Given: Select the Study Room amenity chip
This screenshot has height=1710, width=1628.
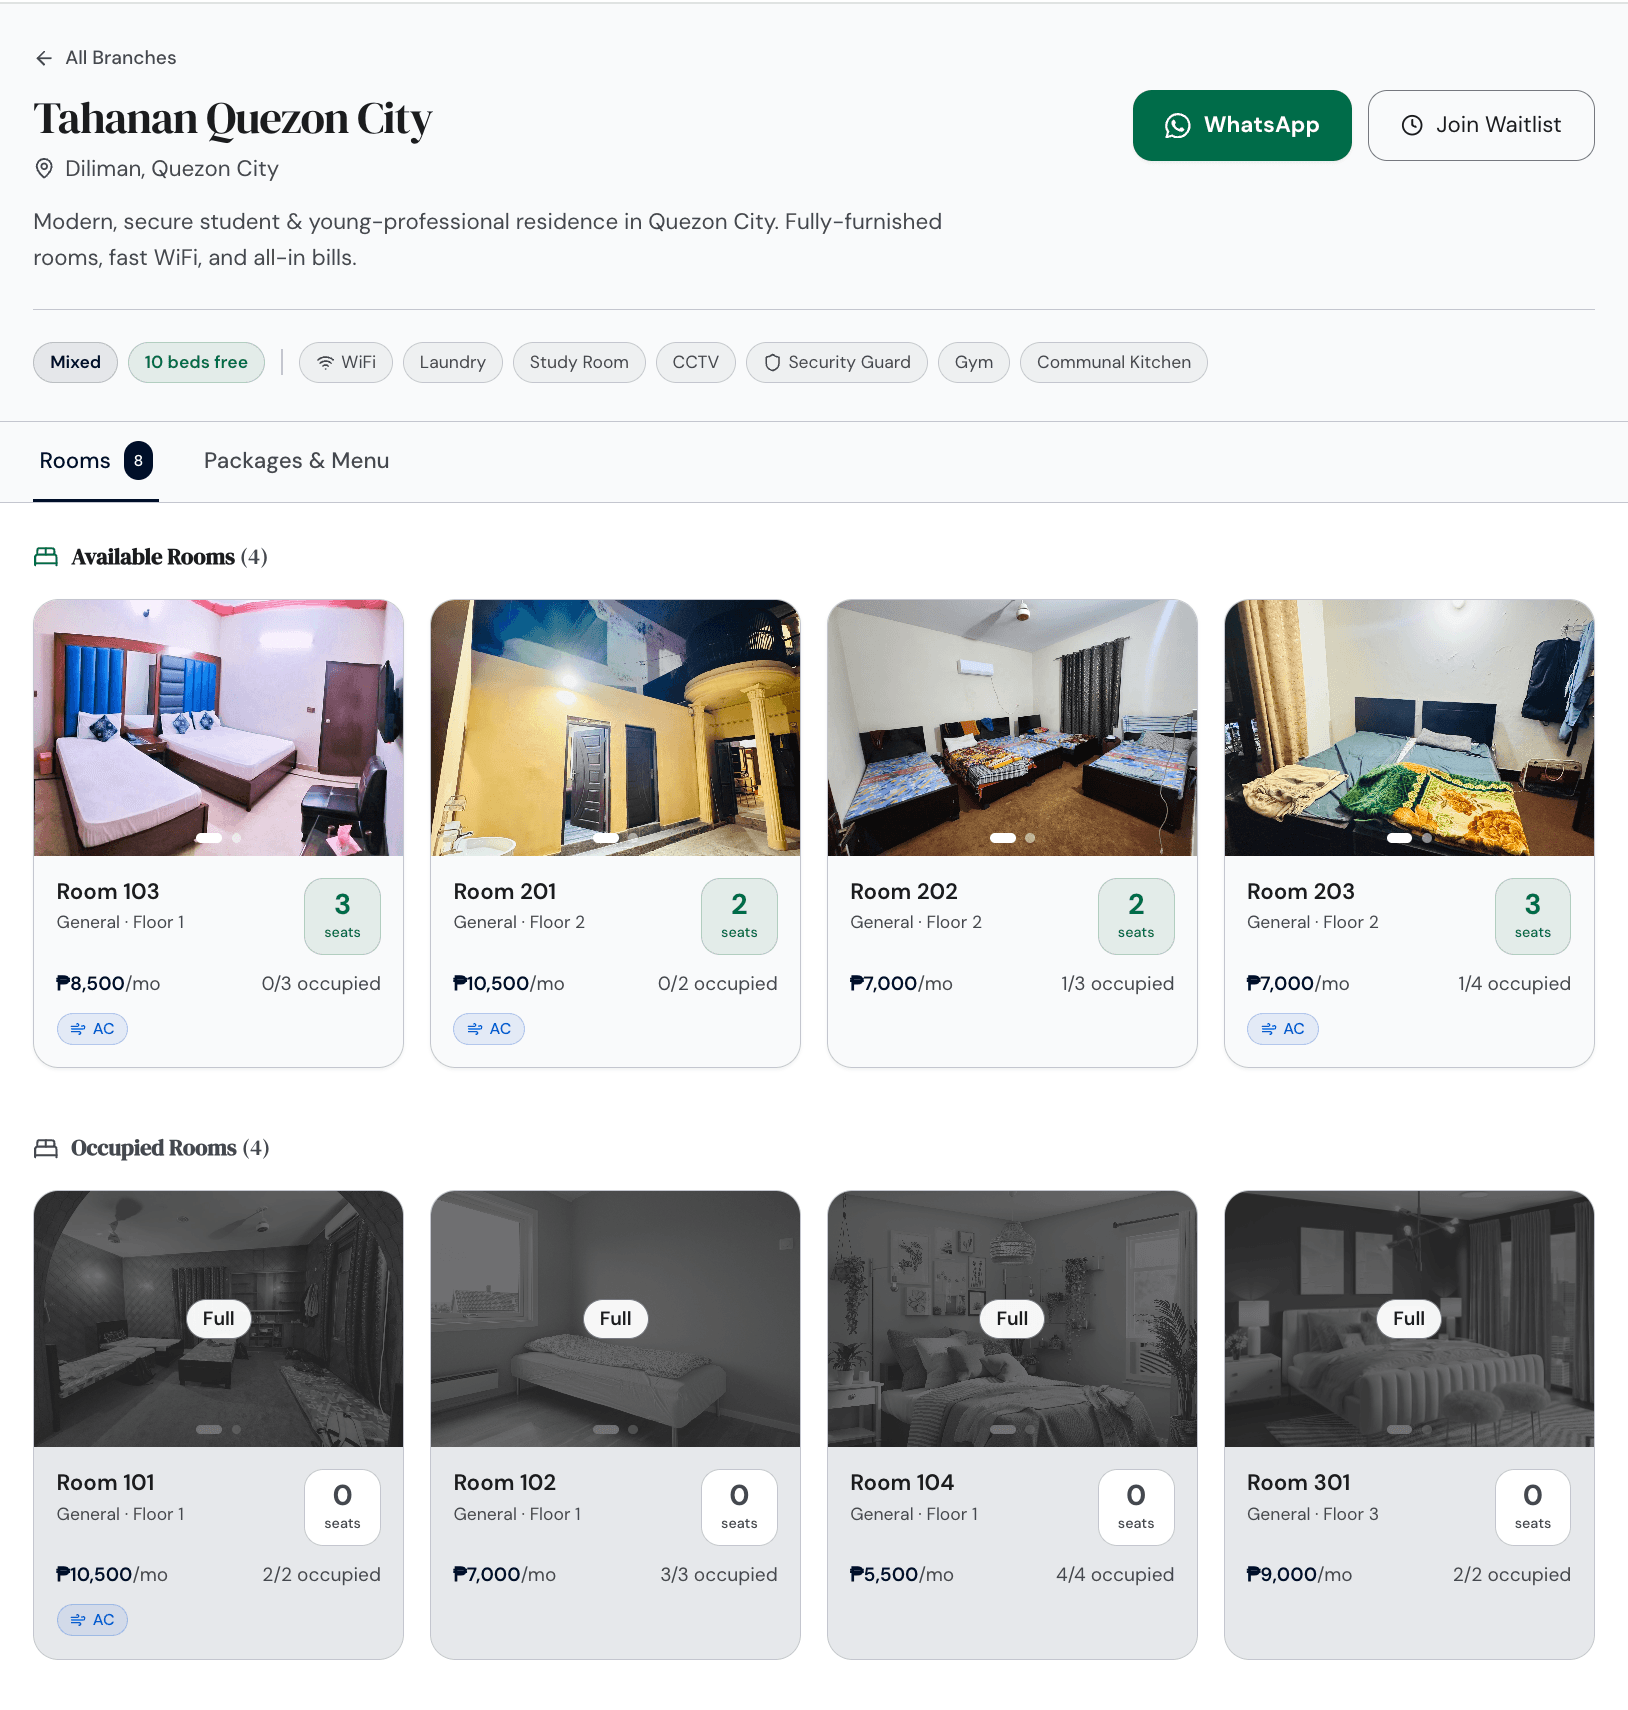Looking at the screenshot, I should pyautogui.click(x=579, y=362).
